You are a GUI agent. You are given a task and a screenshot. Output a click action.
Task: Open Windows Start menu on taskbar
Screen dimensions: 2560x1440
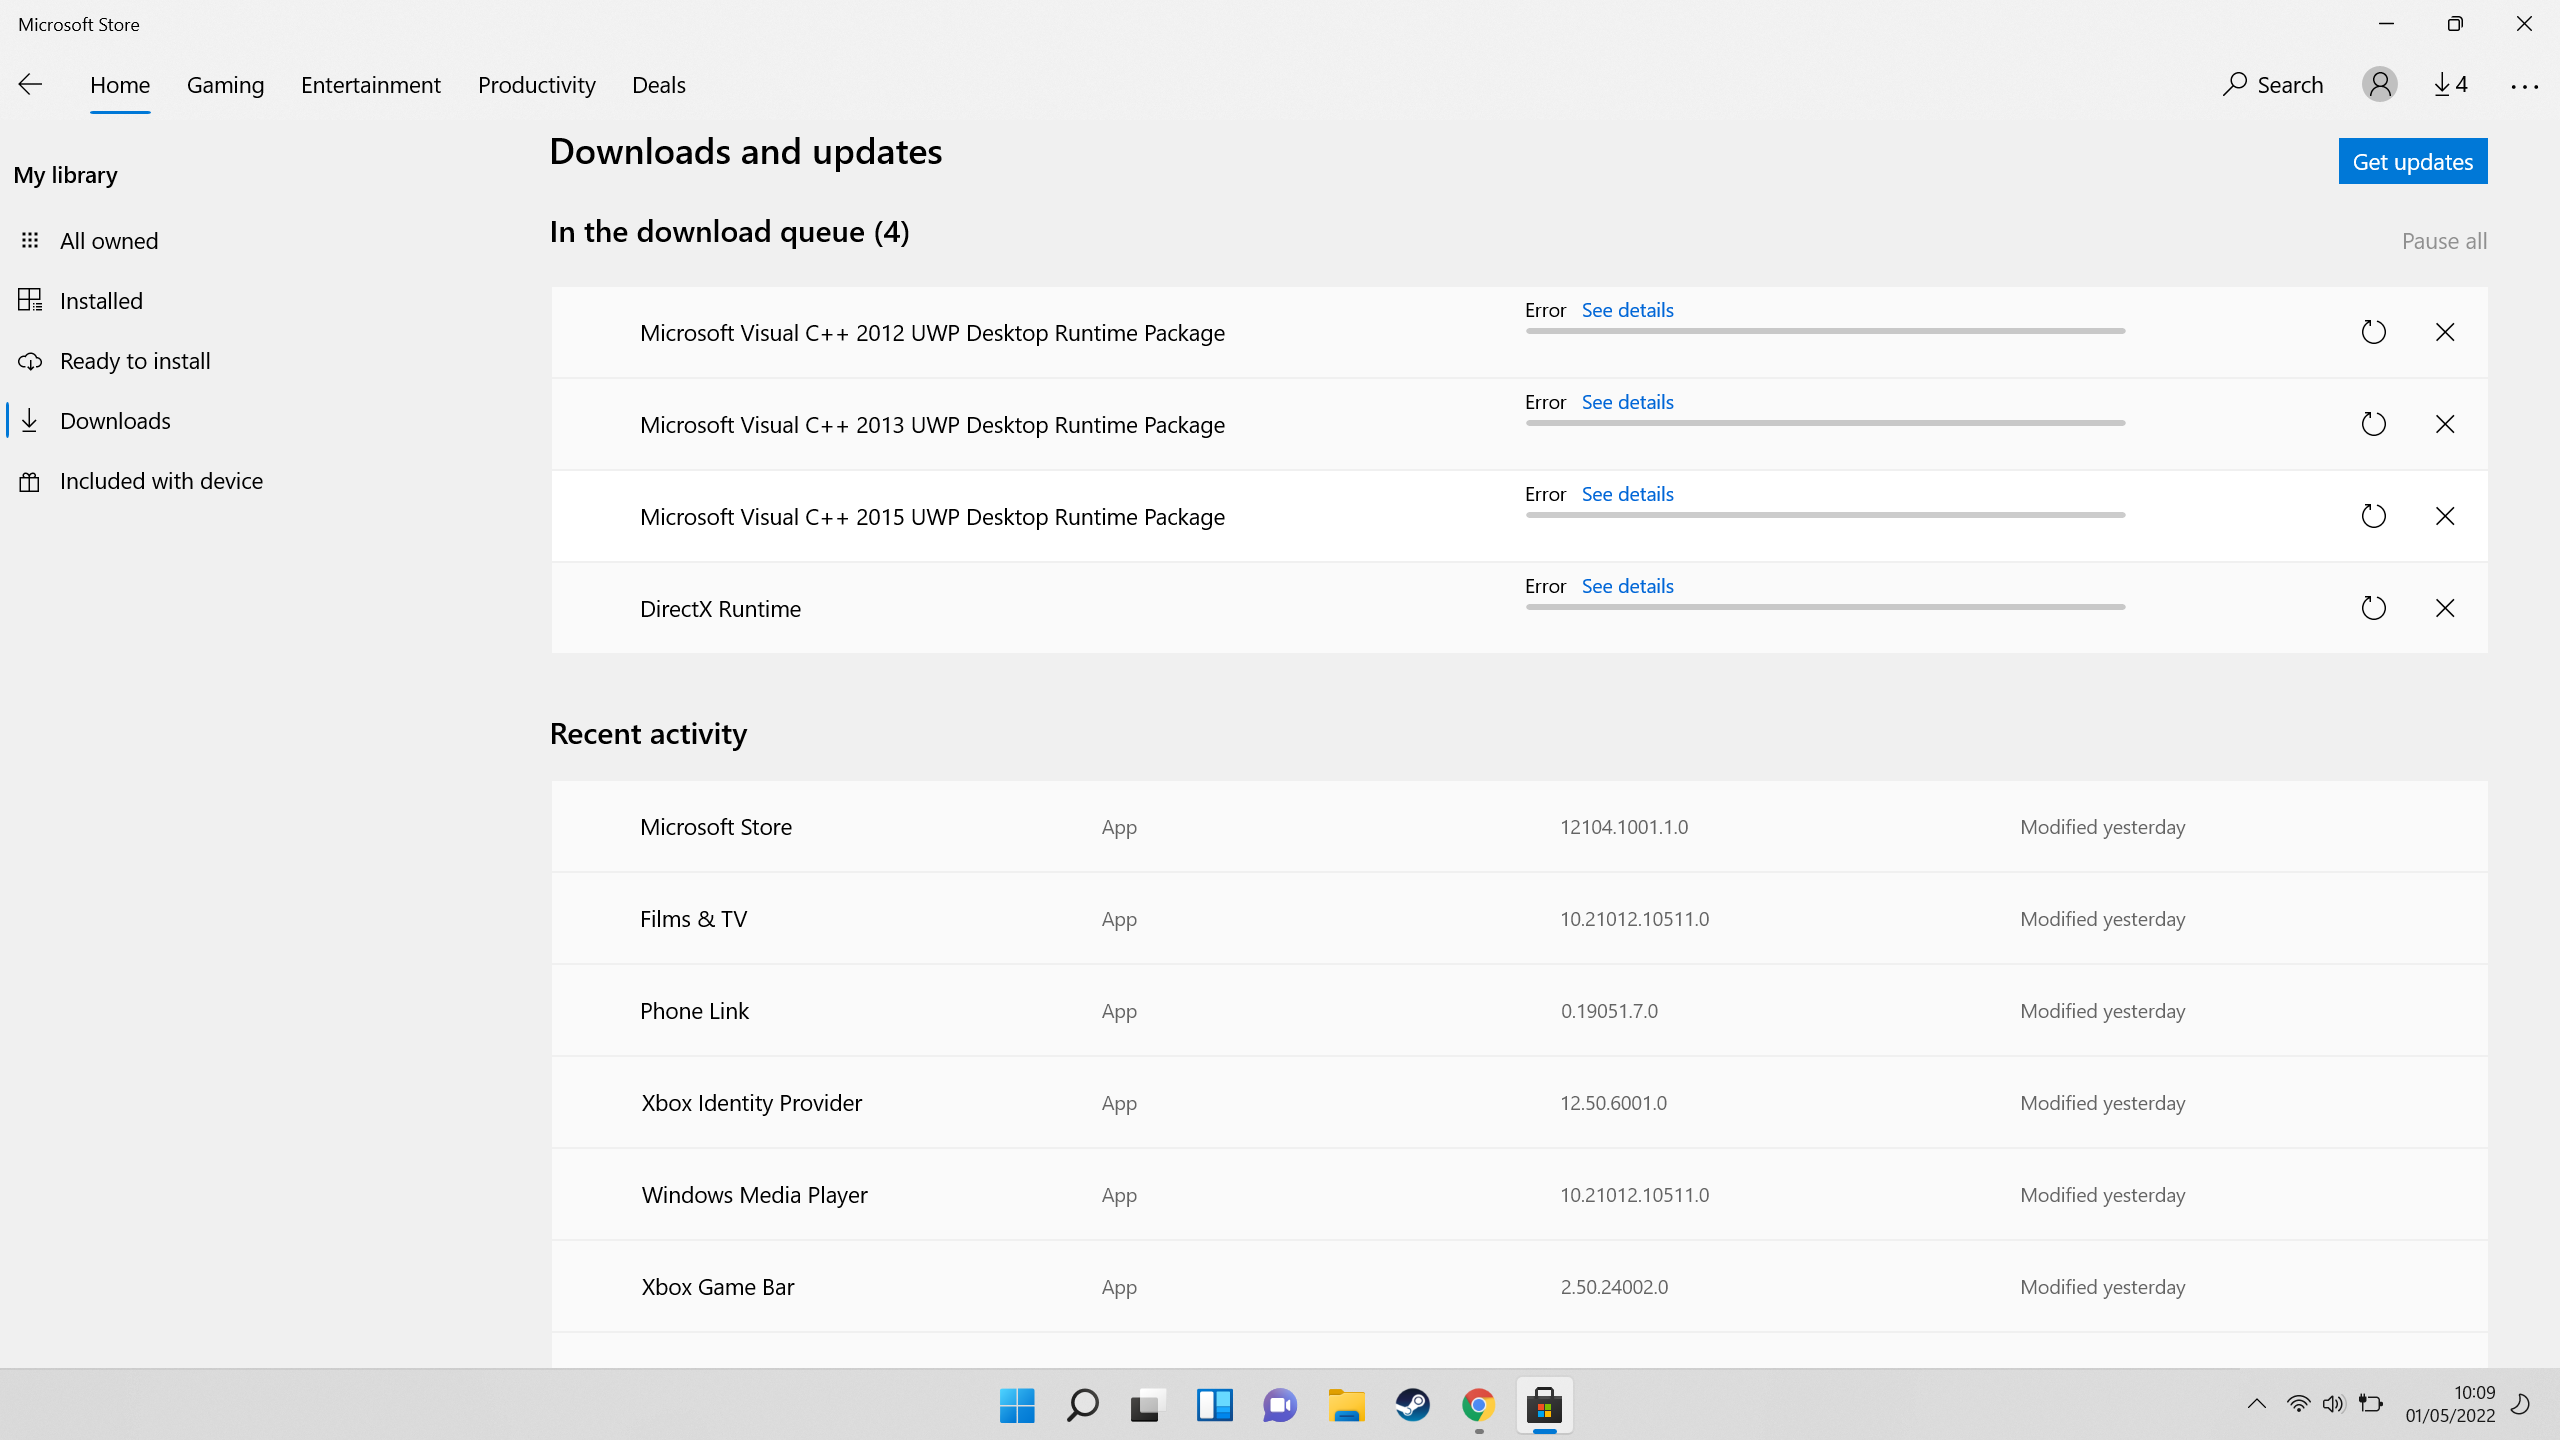click(1017, 1405)
